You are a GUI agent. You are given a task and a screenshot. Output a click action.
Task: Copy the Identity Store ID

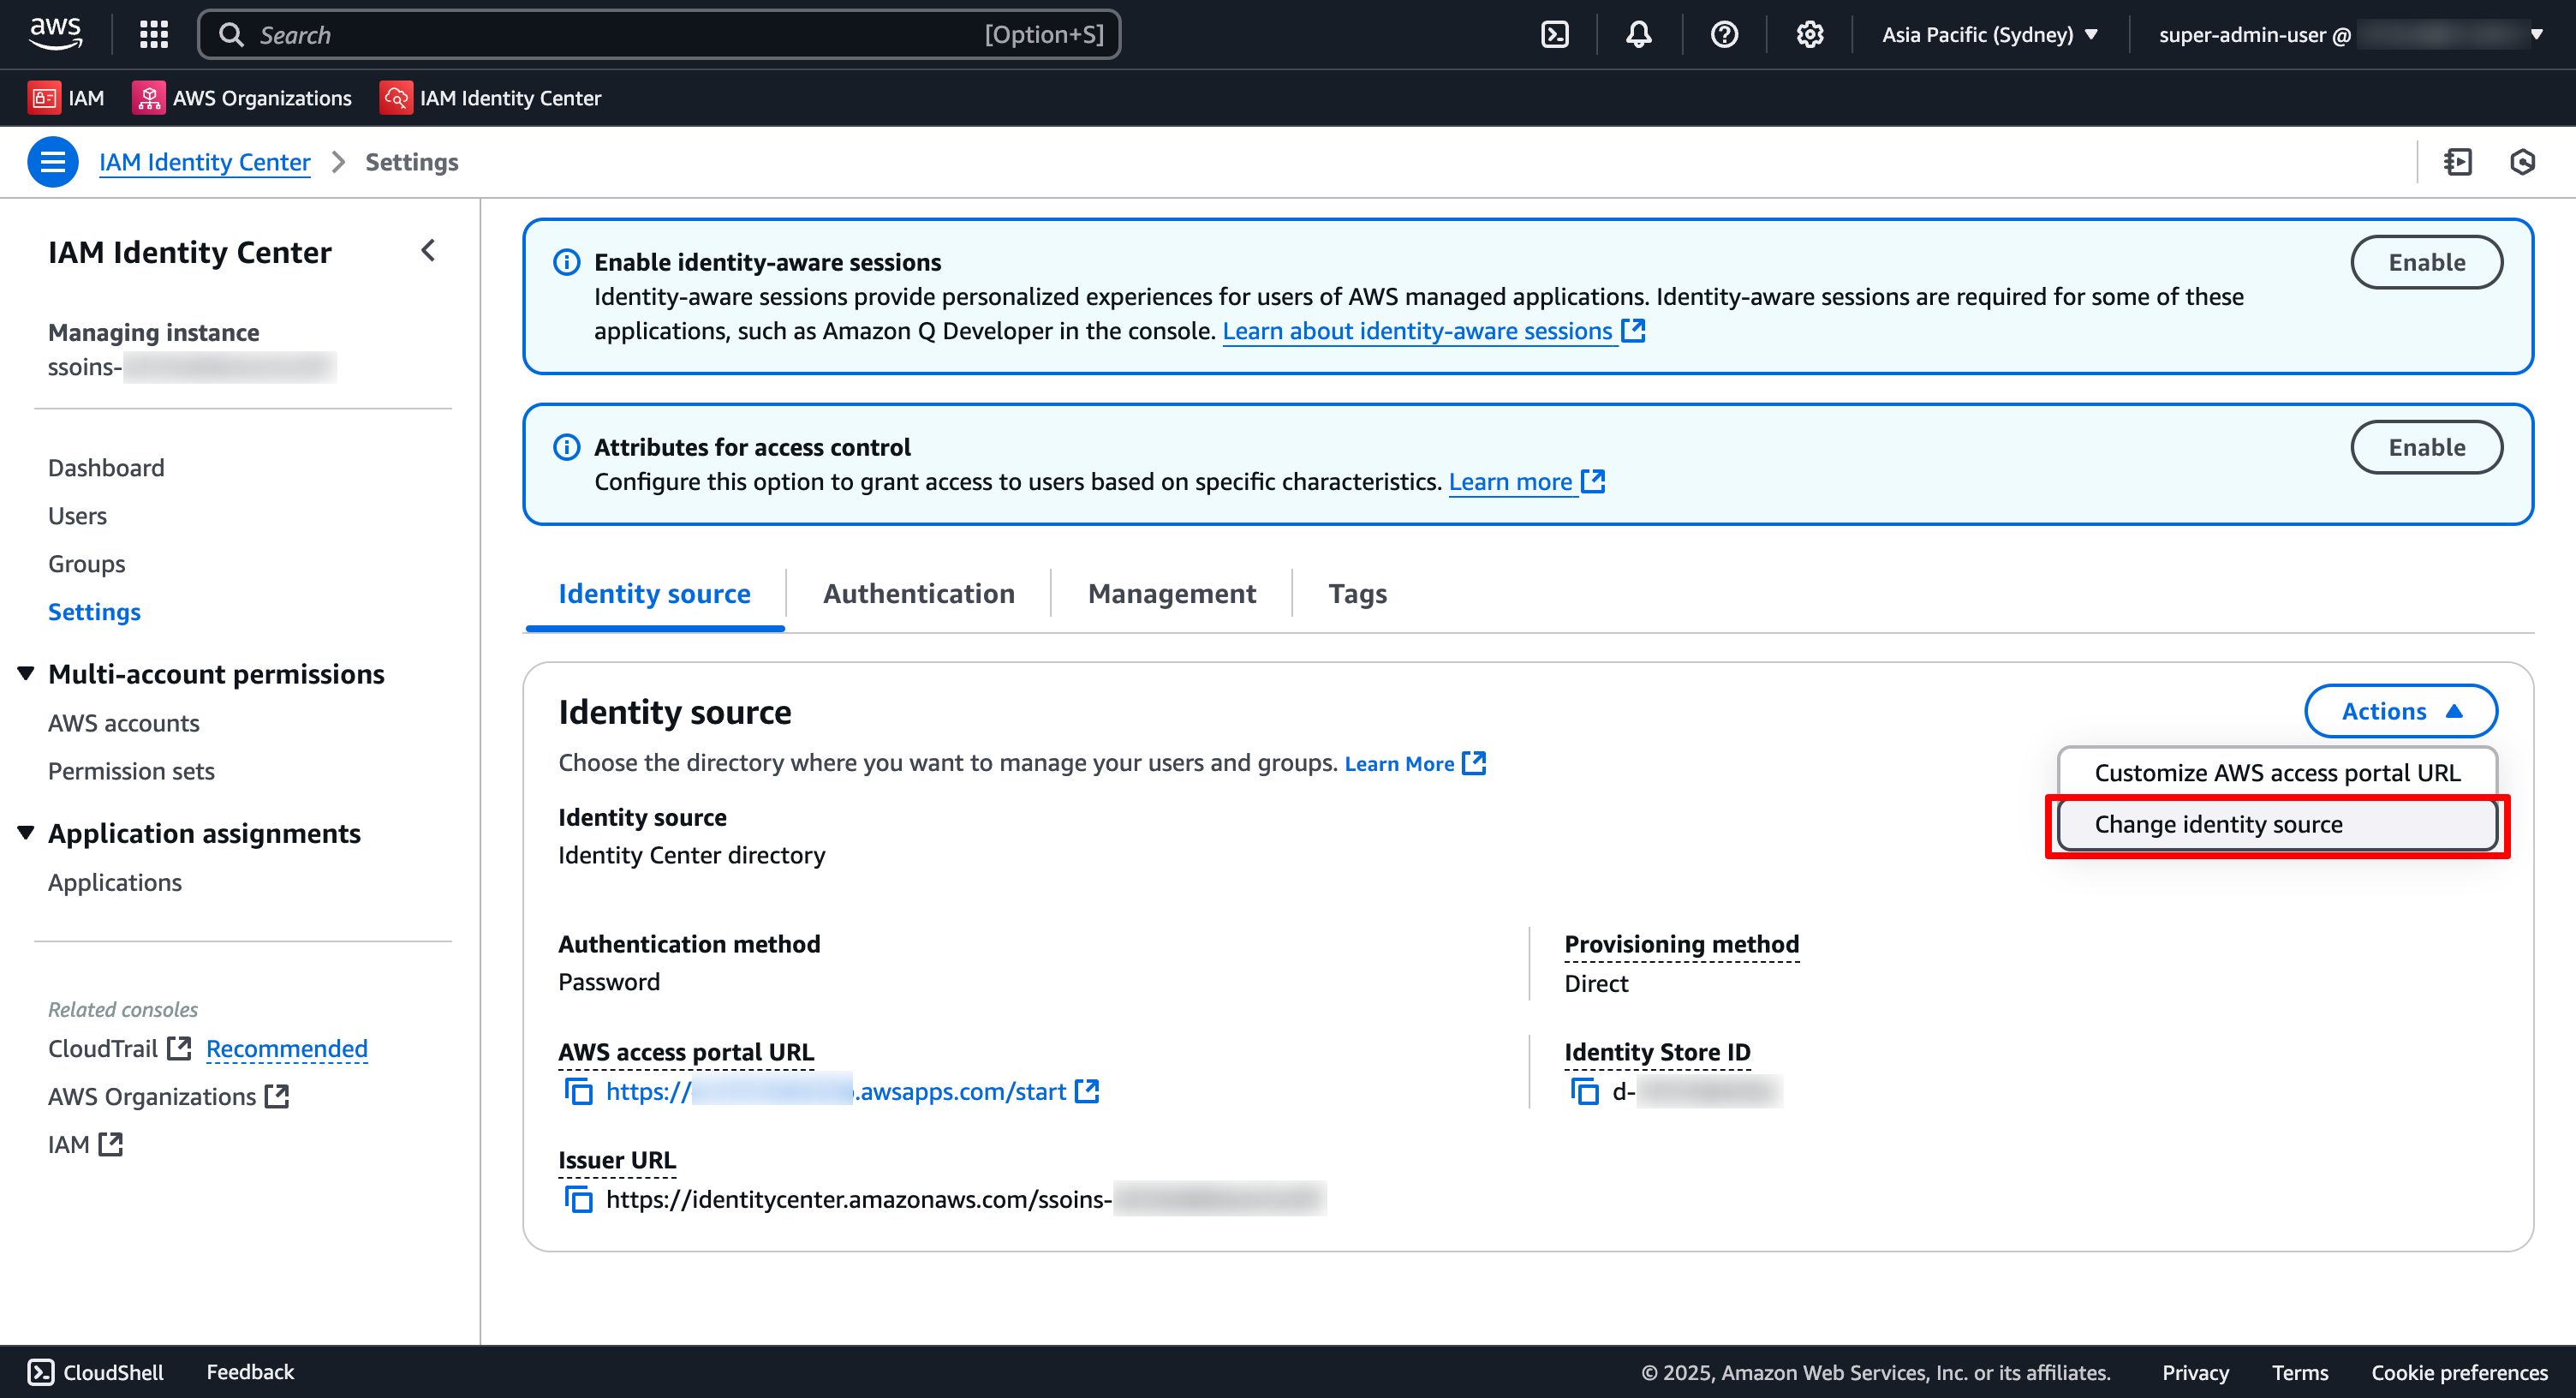(1585, 1092)
